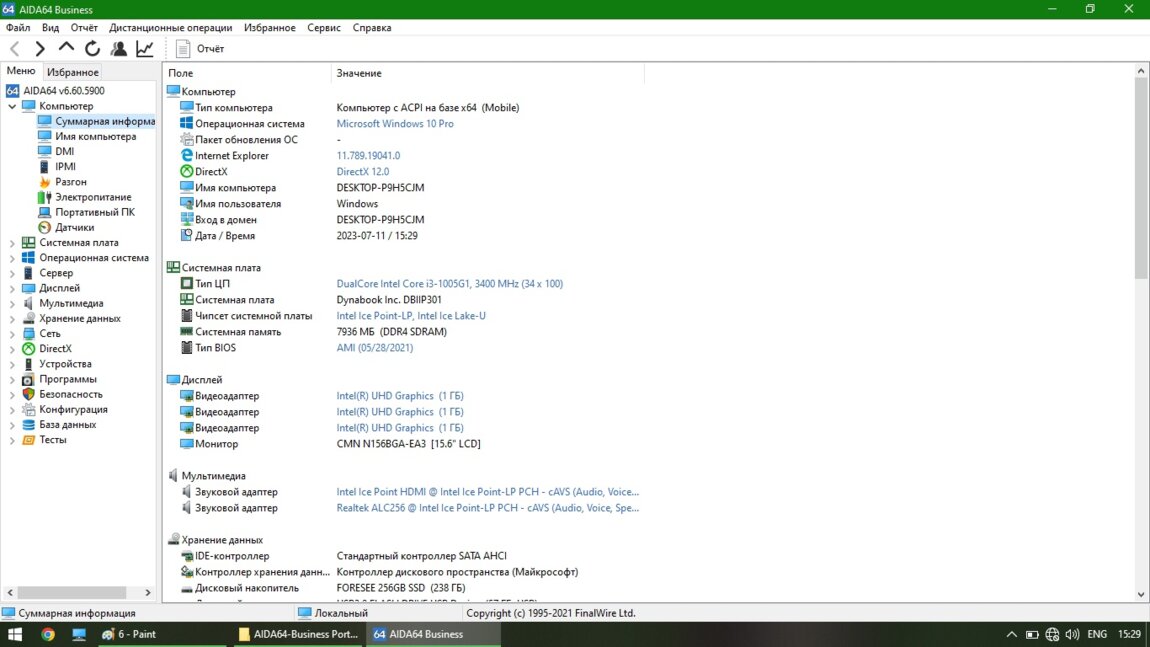Image resolution: width=1150 pixels, height=647 pixels.
Task: Expand the Мультимедиа tree node
Action: 12,303
